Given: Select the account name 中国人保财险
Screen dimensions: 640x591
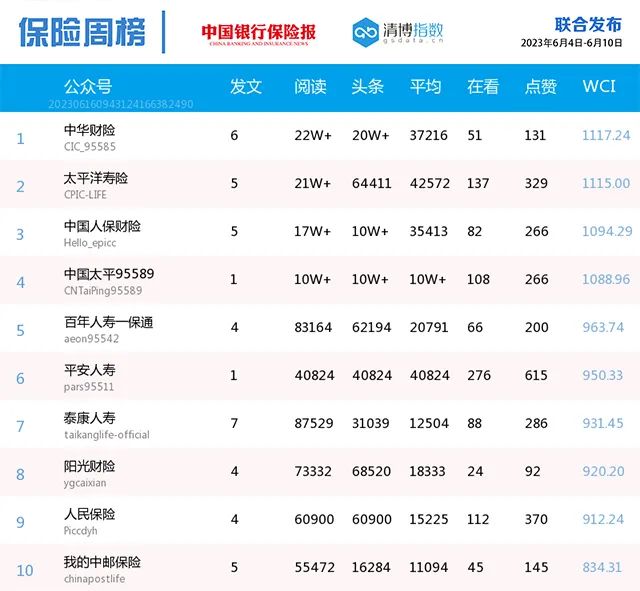Looking at the screenshot, I should [102, 226].
